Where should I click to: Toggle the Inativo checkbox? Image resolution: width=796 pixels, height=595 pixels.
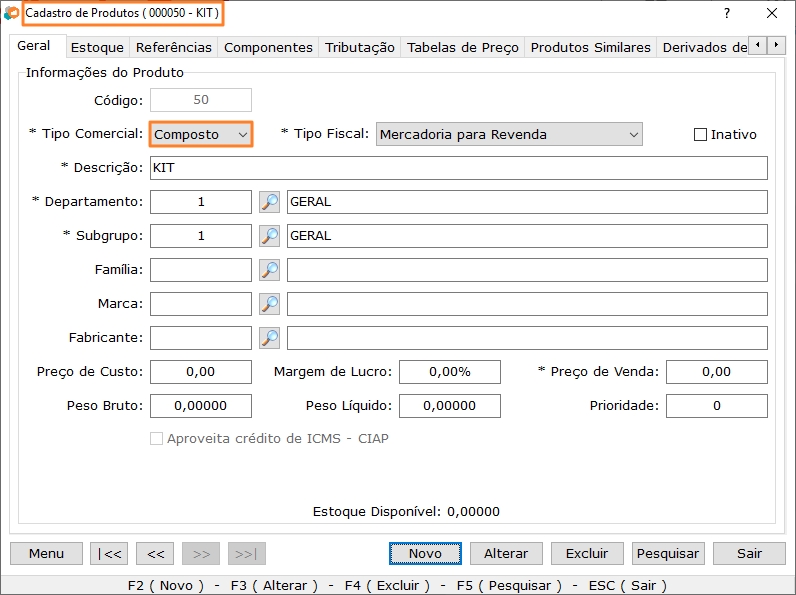pos(700,135)
